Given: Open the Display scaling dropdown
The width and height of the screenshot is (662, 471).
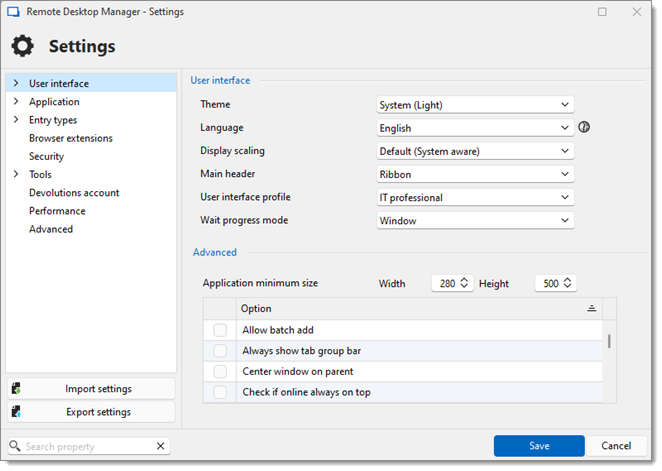Looking at the screenshot, I should click(475, 151).
